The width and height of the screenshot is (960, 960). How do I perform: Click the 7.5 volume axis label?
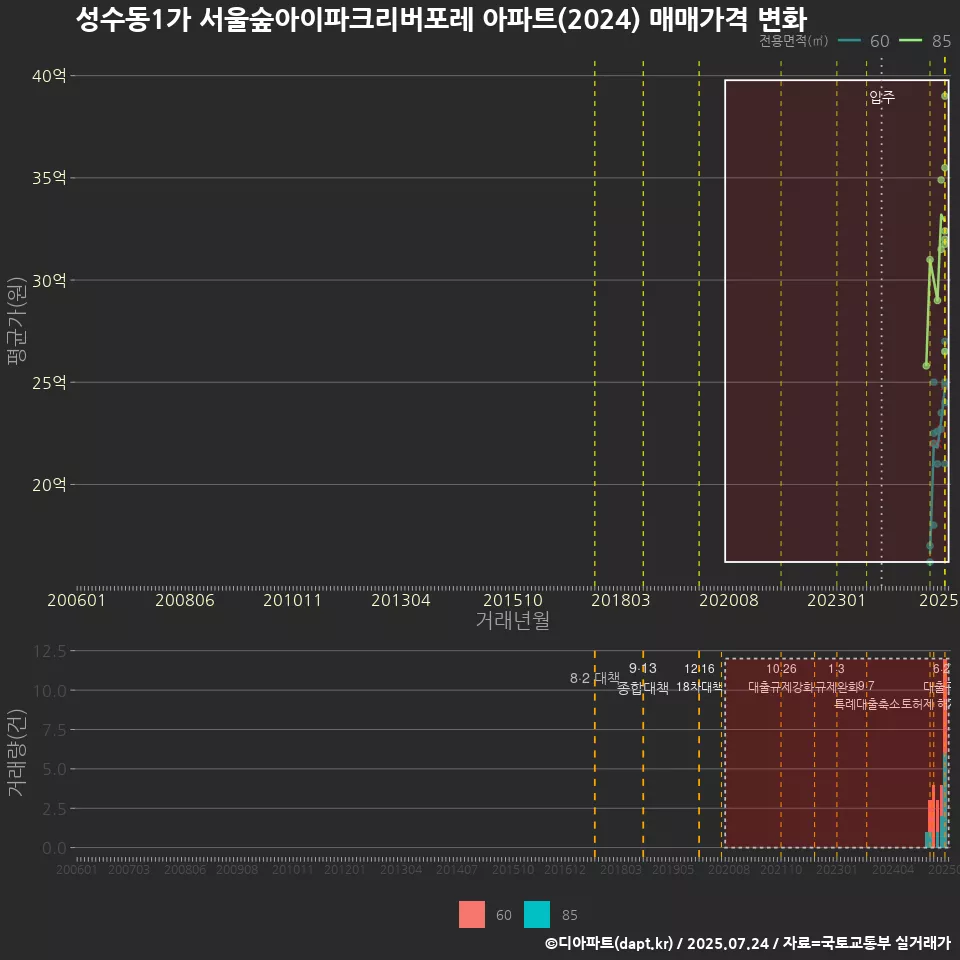[x=54, y=730]
